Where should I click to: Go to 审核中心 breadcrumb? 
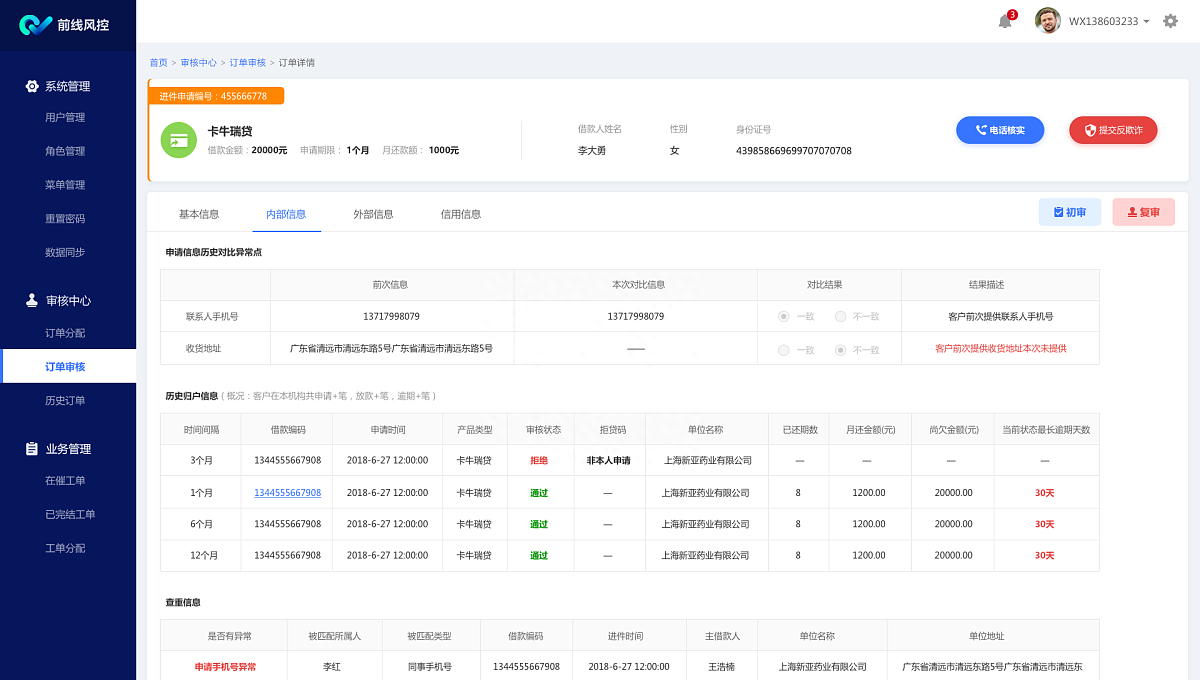click(199, 63)
